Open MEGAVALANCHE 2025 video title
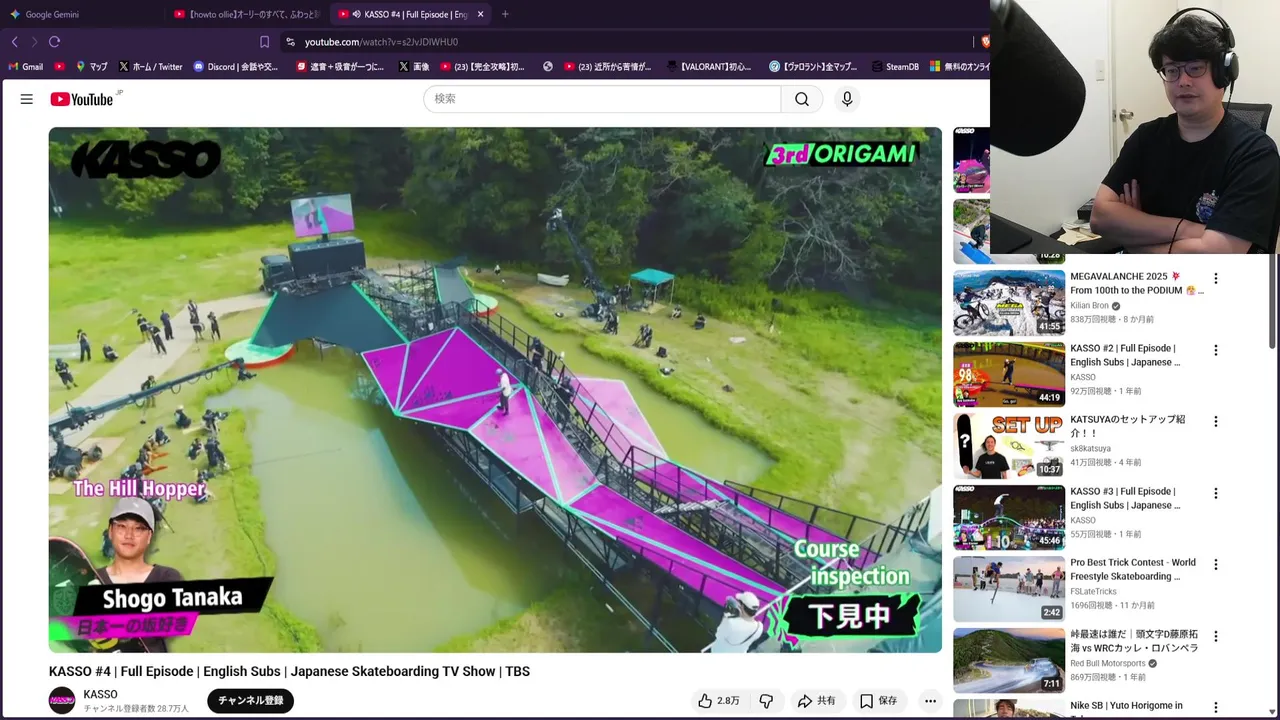Screen dimensions: 1280x720 tap(1136, 283)
